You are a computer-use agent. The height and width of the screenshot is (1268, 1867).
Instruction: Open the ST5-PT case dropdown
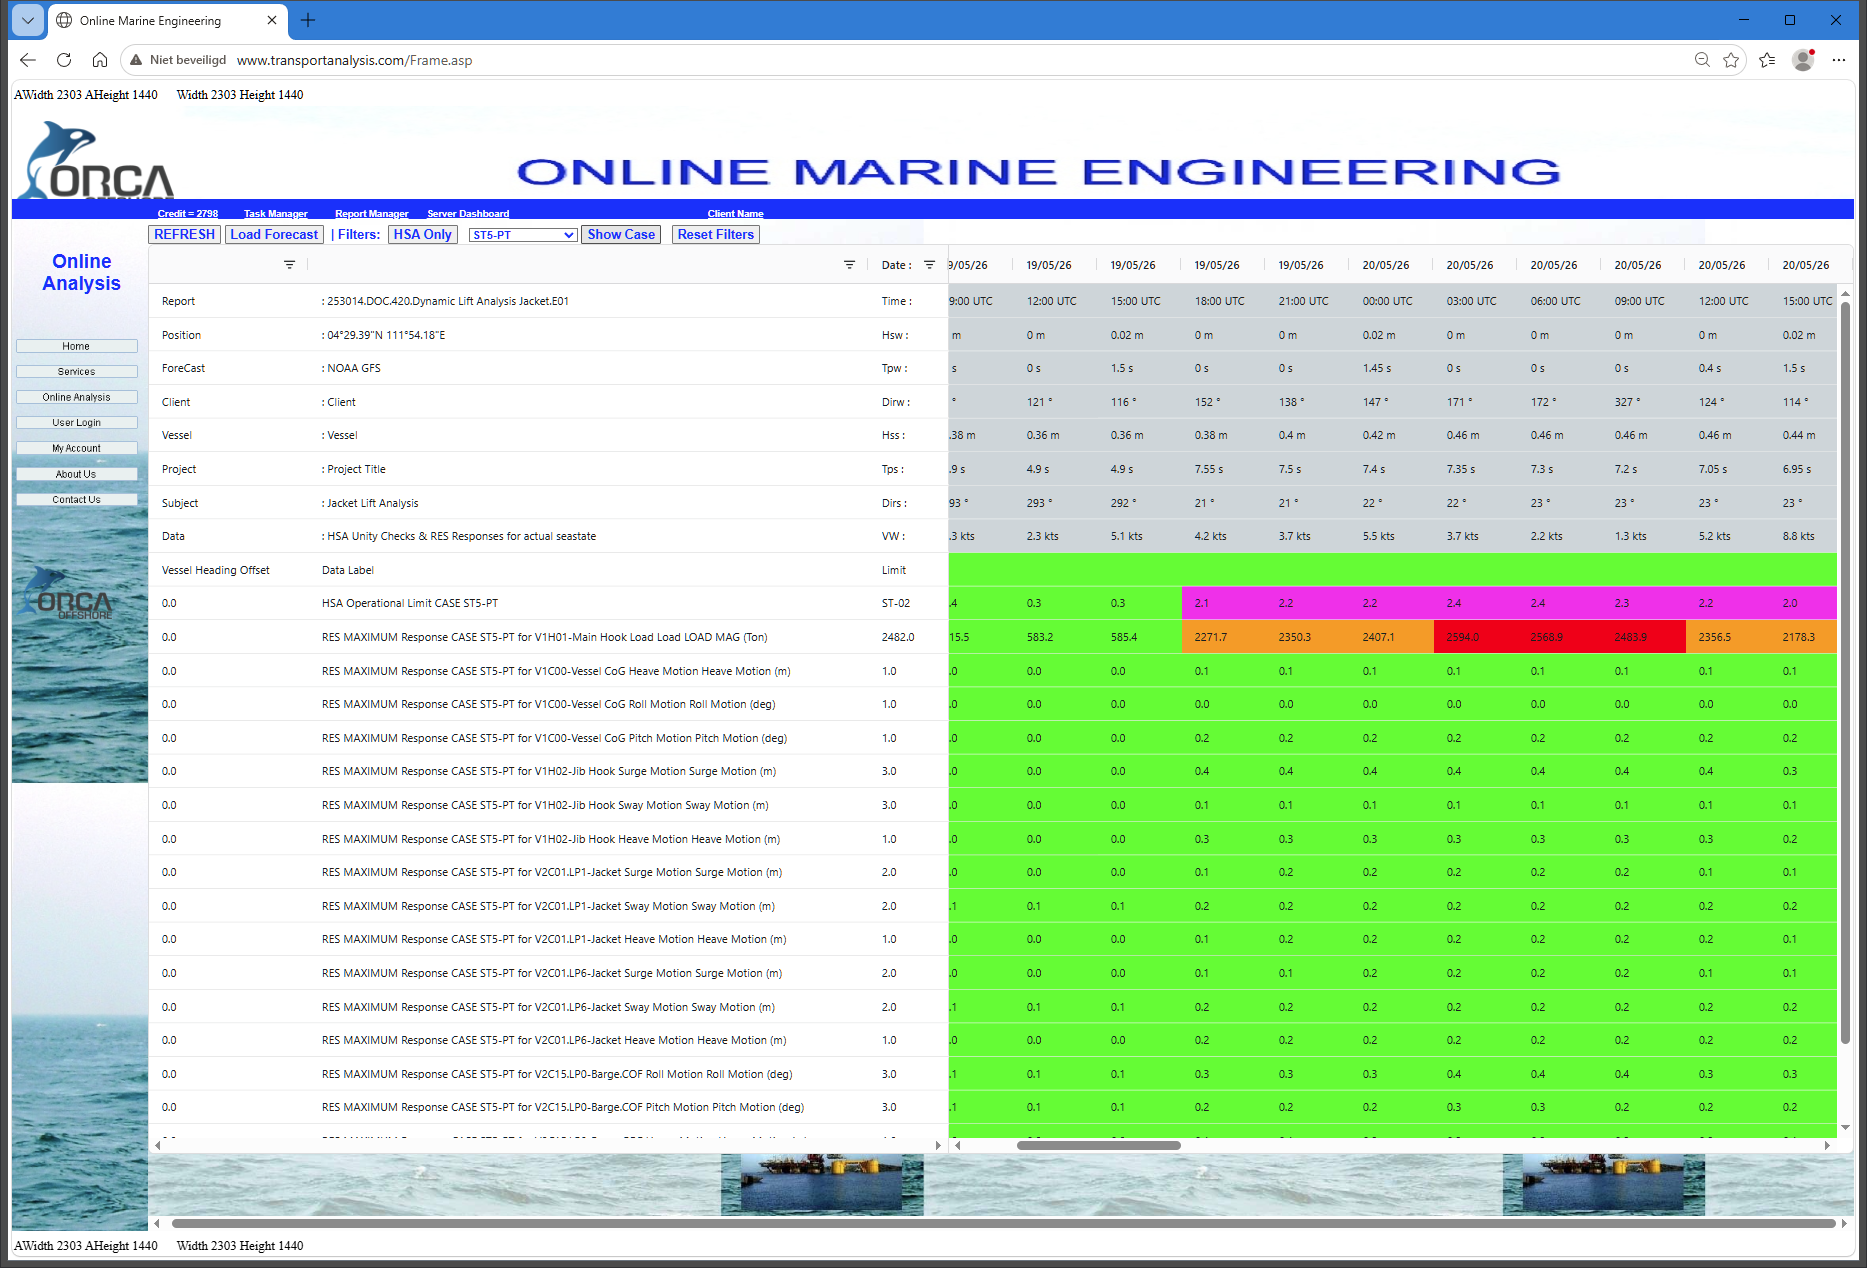523,235
